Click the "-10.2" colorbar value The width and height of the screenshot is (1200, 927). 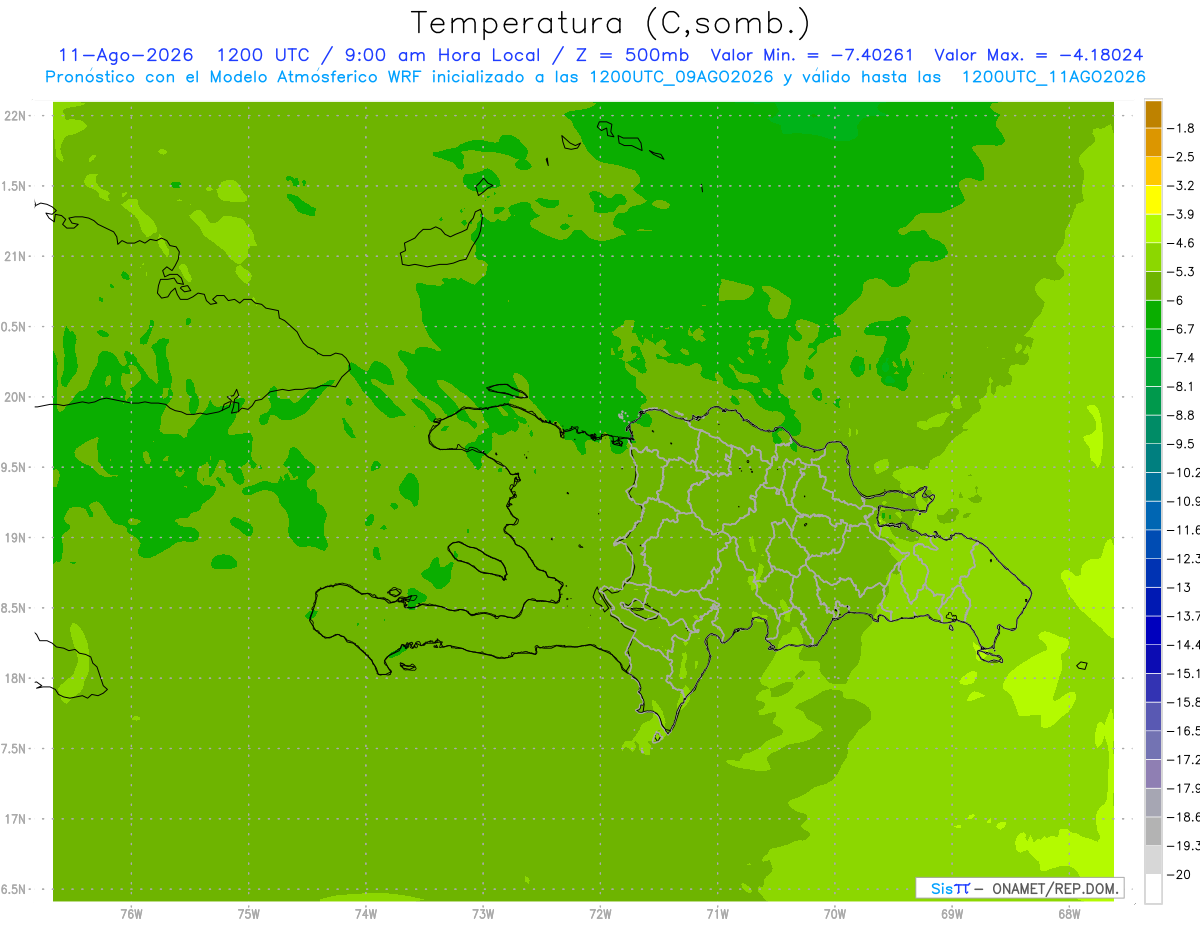tap(1184, 472)
